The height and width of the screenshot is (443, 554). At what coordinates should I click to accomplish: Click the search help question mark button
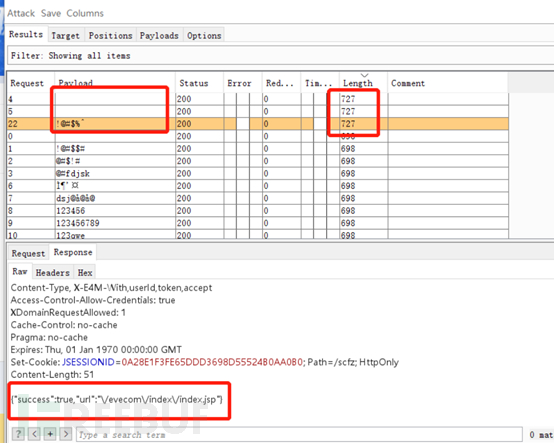18,434
